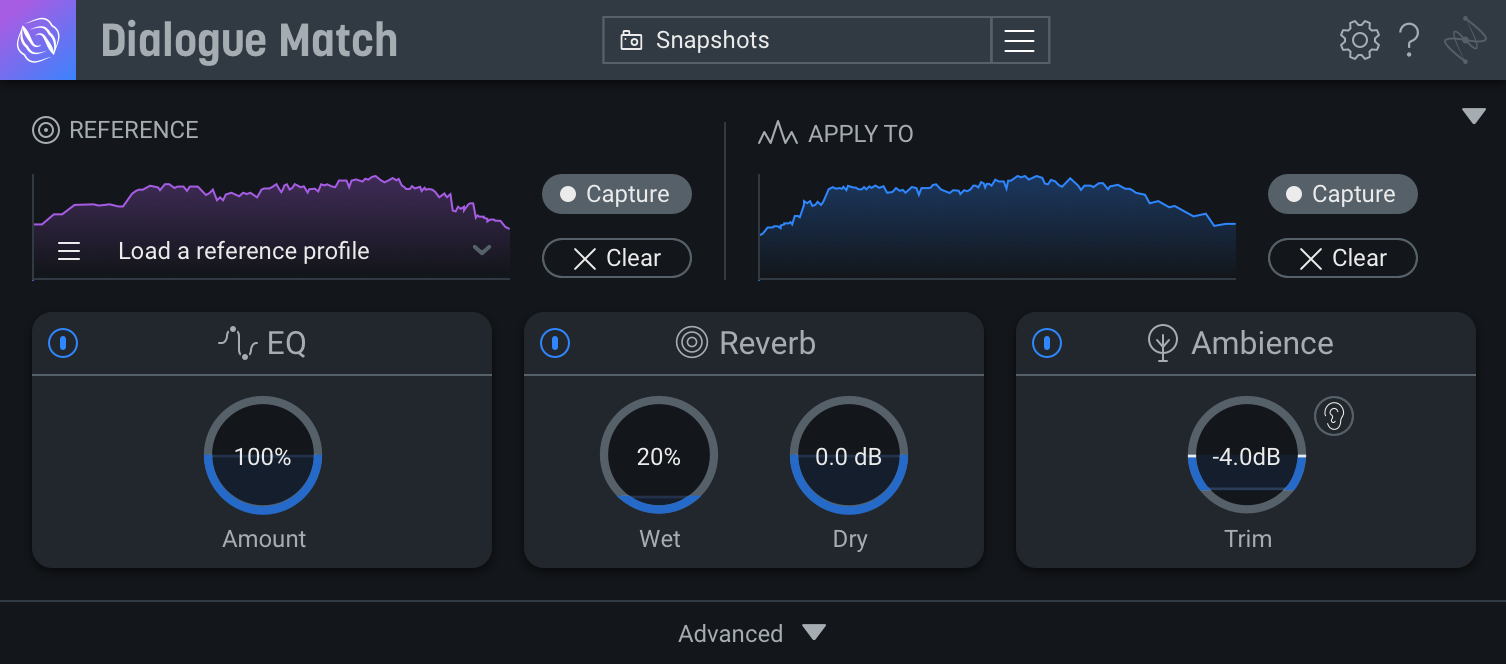Clear the Apply To capture
Image resolution: width=1506 pixels, height=664 pixels.
point(1342,258)
